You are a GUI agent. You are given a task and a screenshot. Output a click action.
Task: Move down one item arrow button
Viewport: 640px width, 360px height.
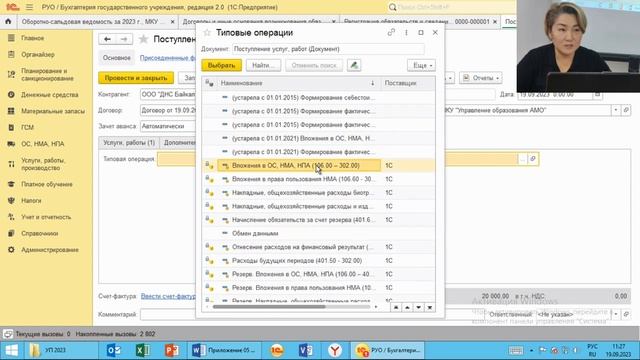point(418,307)
